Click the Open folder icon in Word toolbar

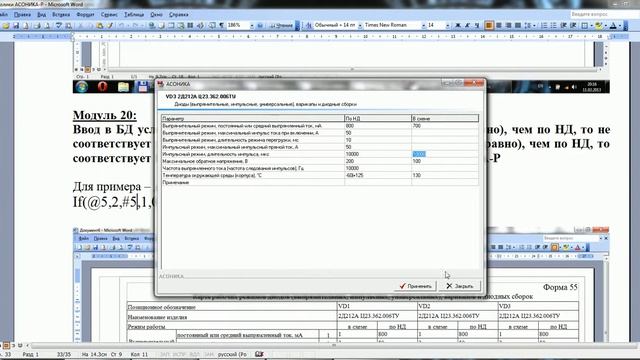pos(6,26)
